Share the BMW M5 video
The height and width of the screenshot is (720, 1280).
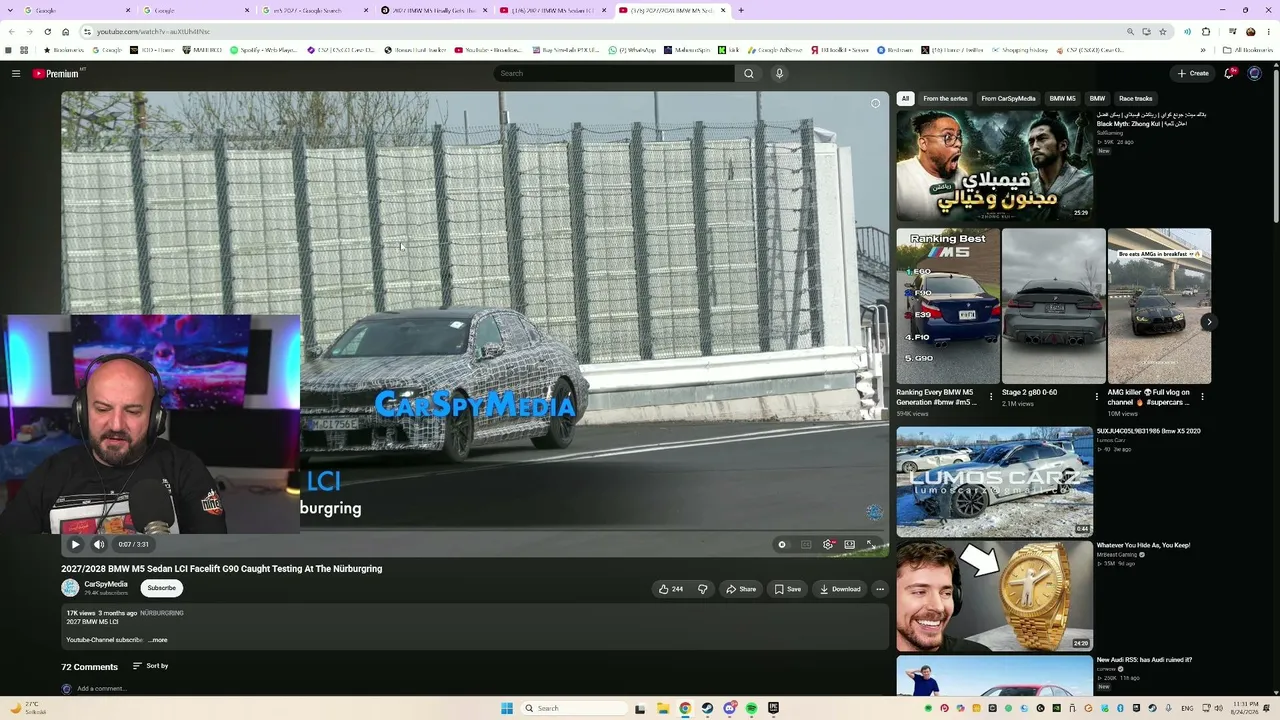coord(741,589)
